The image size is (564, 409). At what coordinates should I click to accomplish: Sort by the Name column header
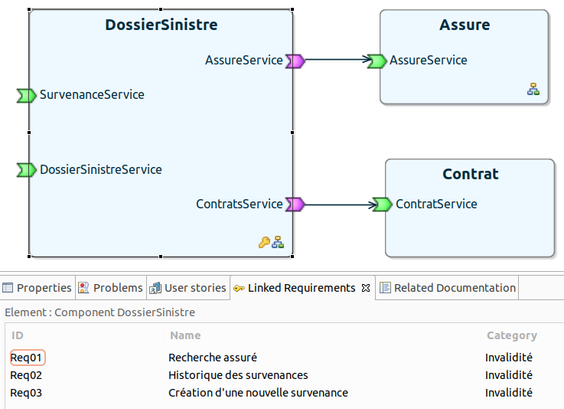[185, 335]
